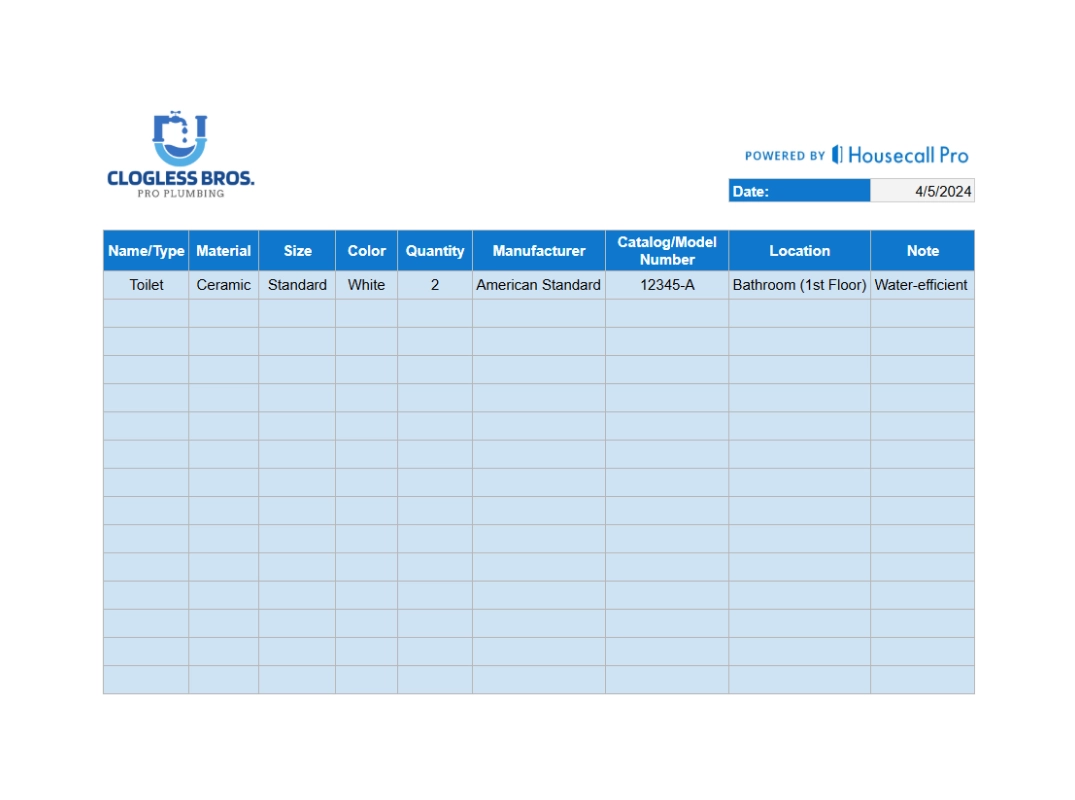1075x800 pixels.
Task: Click the Housecall Pro logo icon
Action: (x=838, y=155)
